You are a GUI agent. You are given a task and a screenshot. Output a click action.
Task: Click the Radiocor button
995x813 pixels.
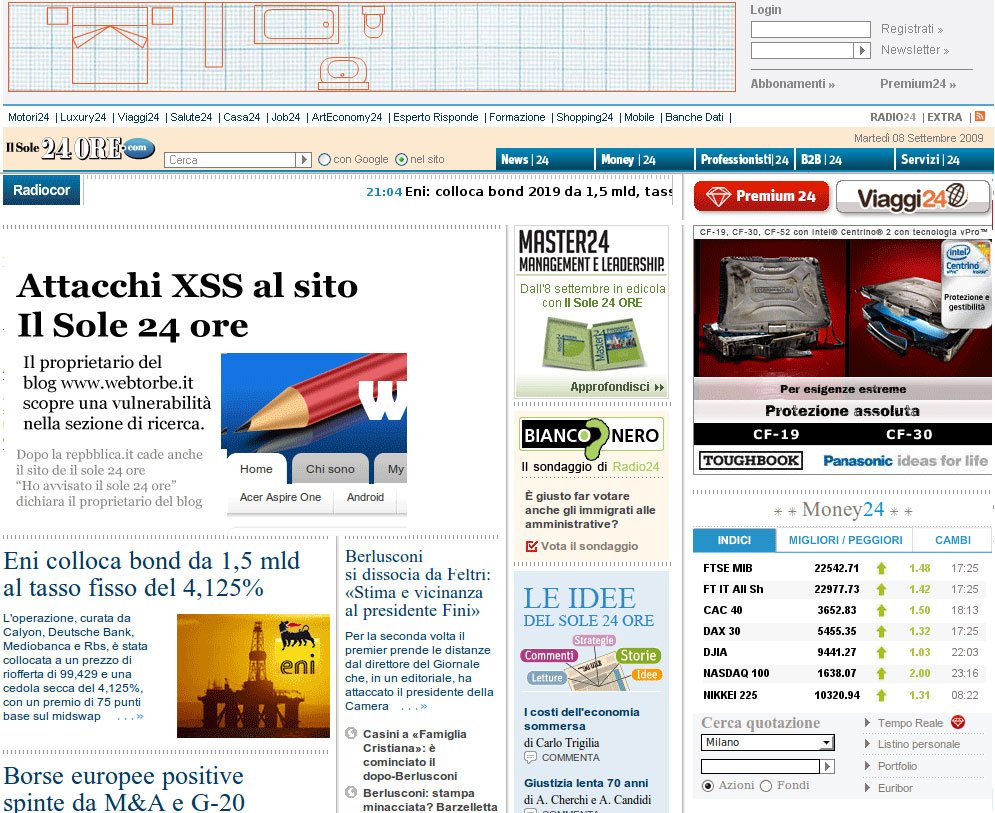point(41,190)
